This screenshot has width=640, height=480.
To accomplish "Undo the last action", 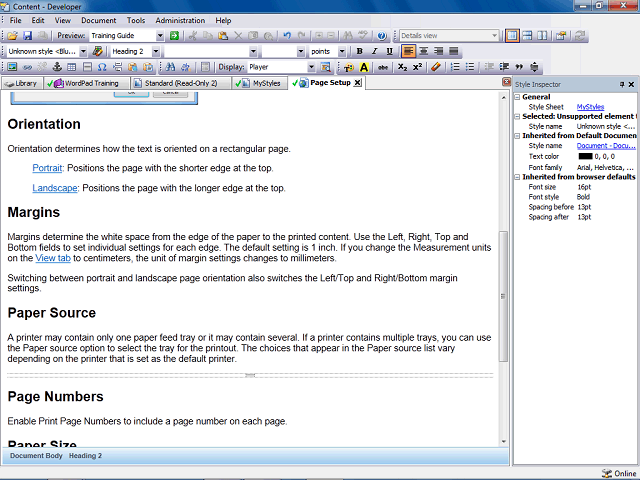I will [287, 36].
